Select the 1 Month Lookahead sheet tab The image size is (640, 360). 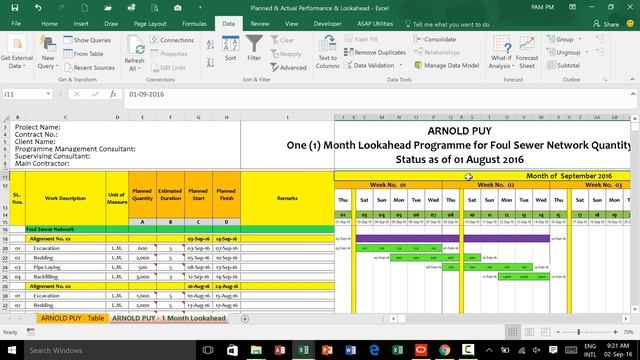click(169, 318)
